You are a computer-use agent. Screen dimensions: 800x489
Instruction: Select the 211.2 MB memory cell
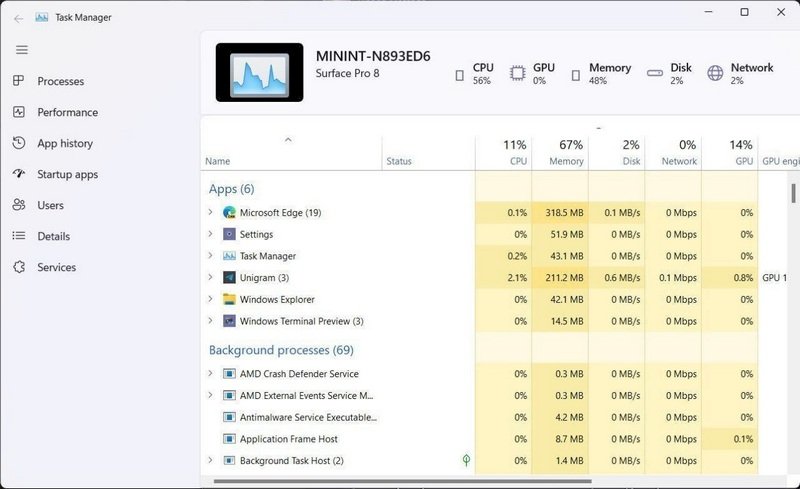click(x=560, y=278)
